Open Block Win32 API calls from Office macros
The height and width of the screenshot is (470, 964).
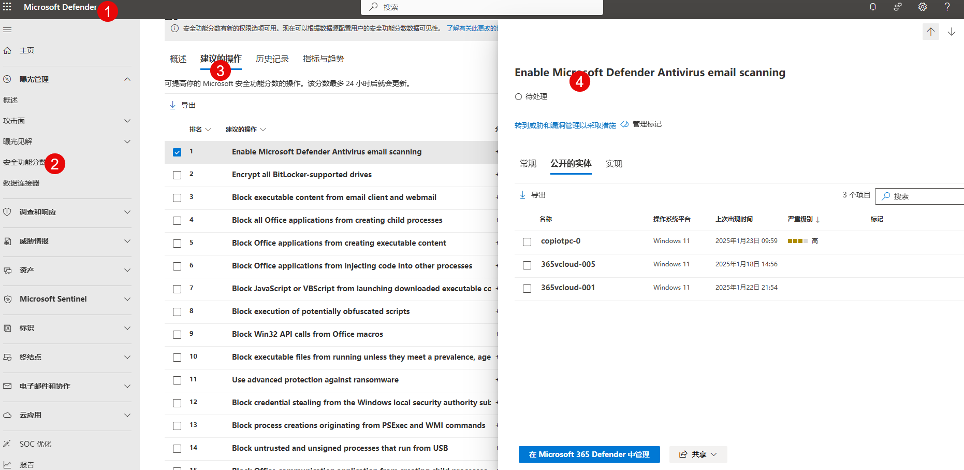(307, 334)
